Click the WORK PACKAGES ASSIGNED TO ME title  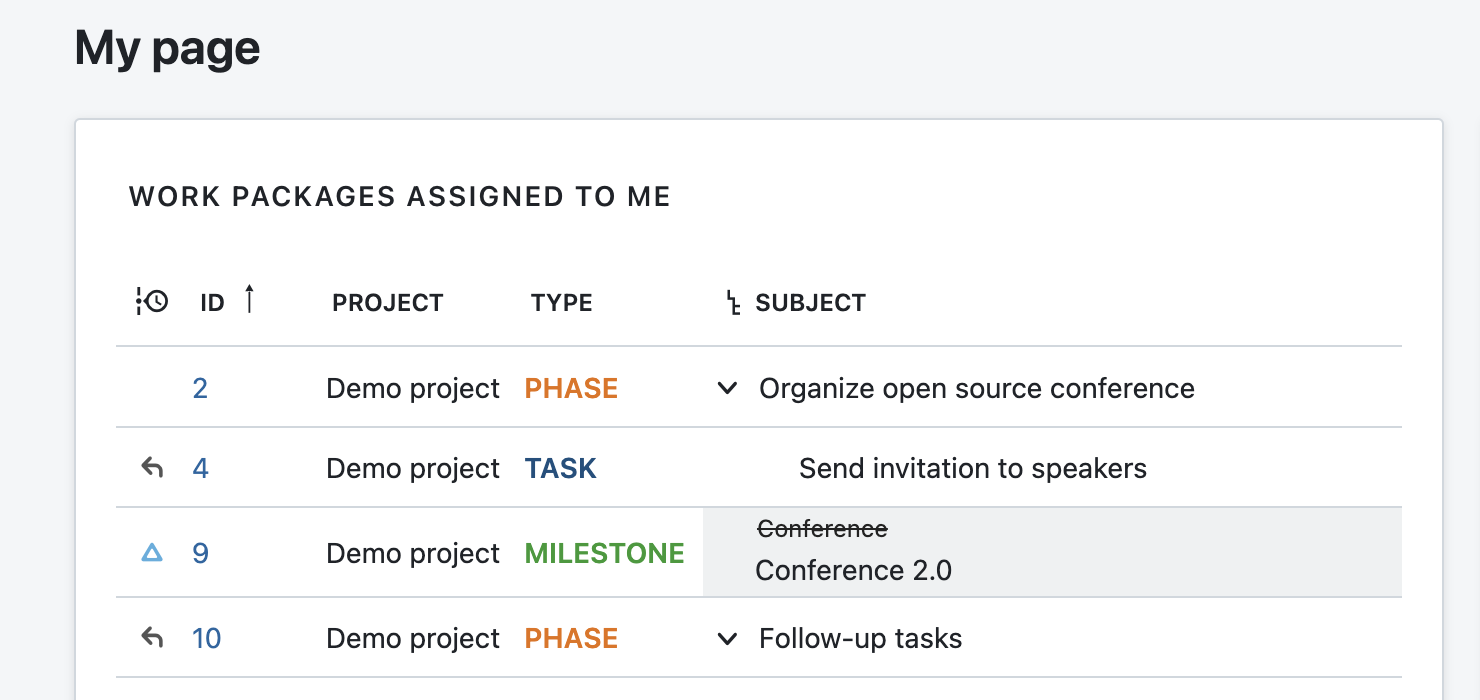click(x=399, y=196)
